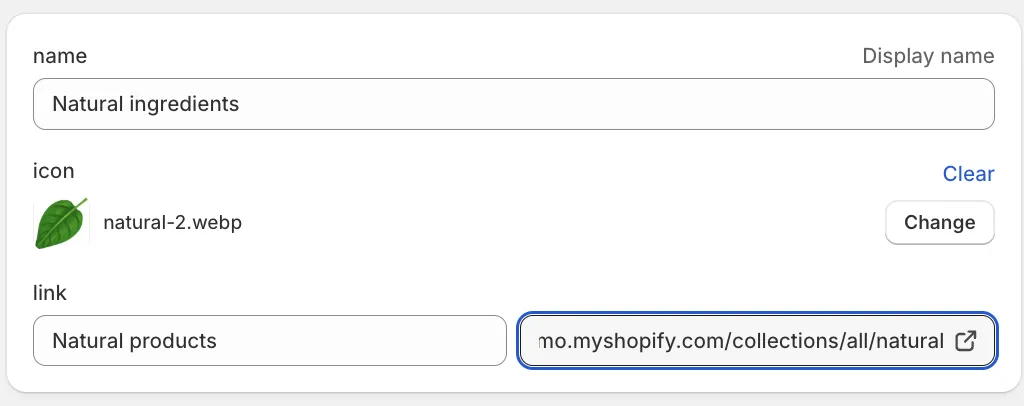Open the link in a new tab icon
The image size is (1024, 406).
(966, 341)
